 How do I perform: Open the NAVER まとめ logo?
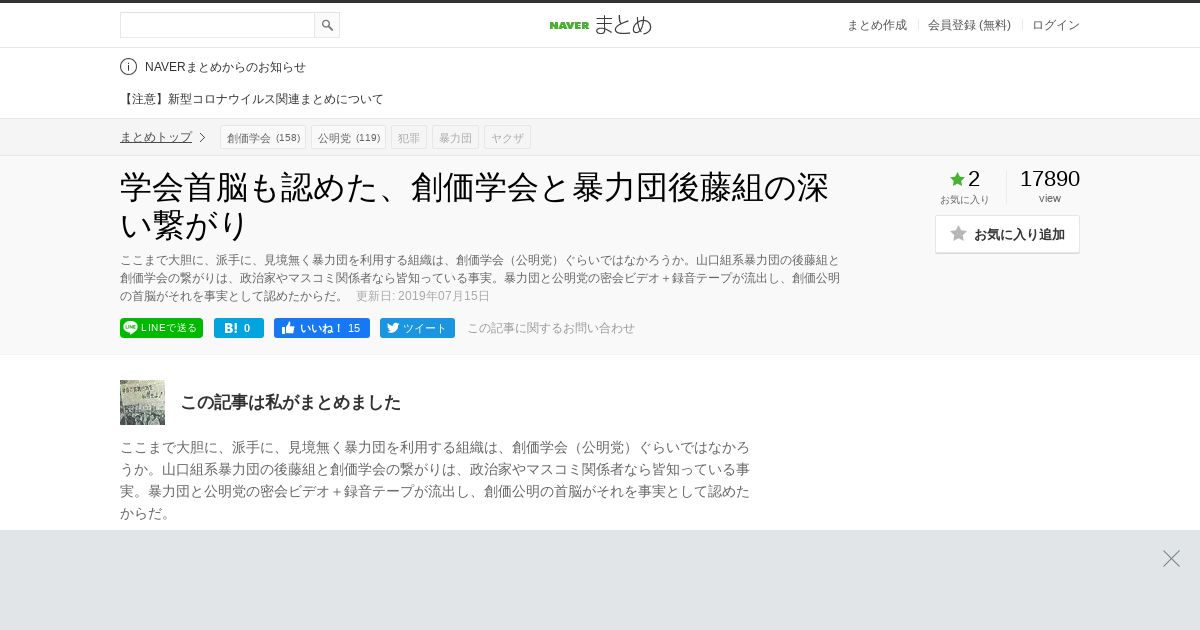[600, 25]
